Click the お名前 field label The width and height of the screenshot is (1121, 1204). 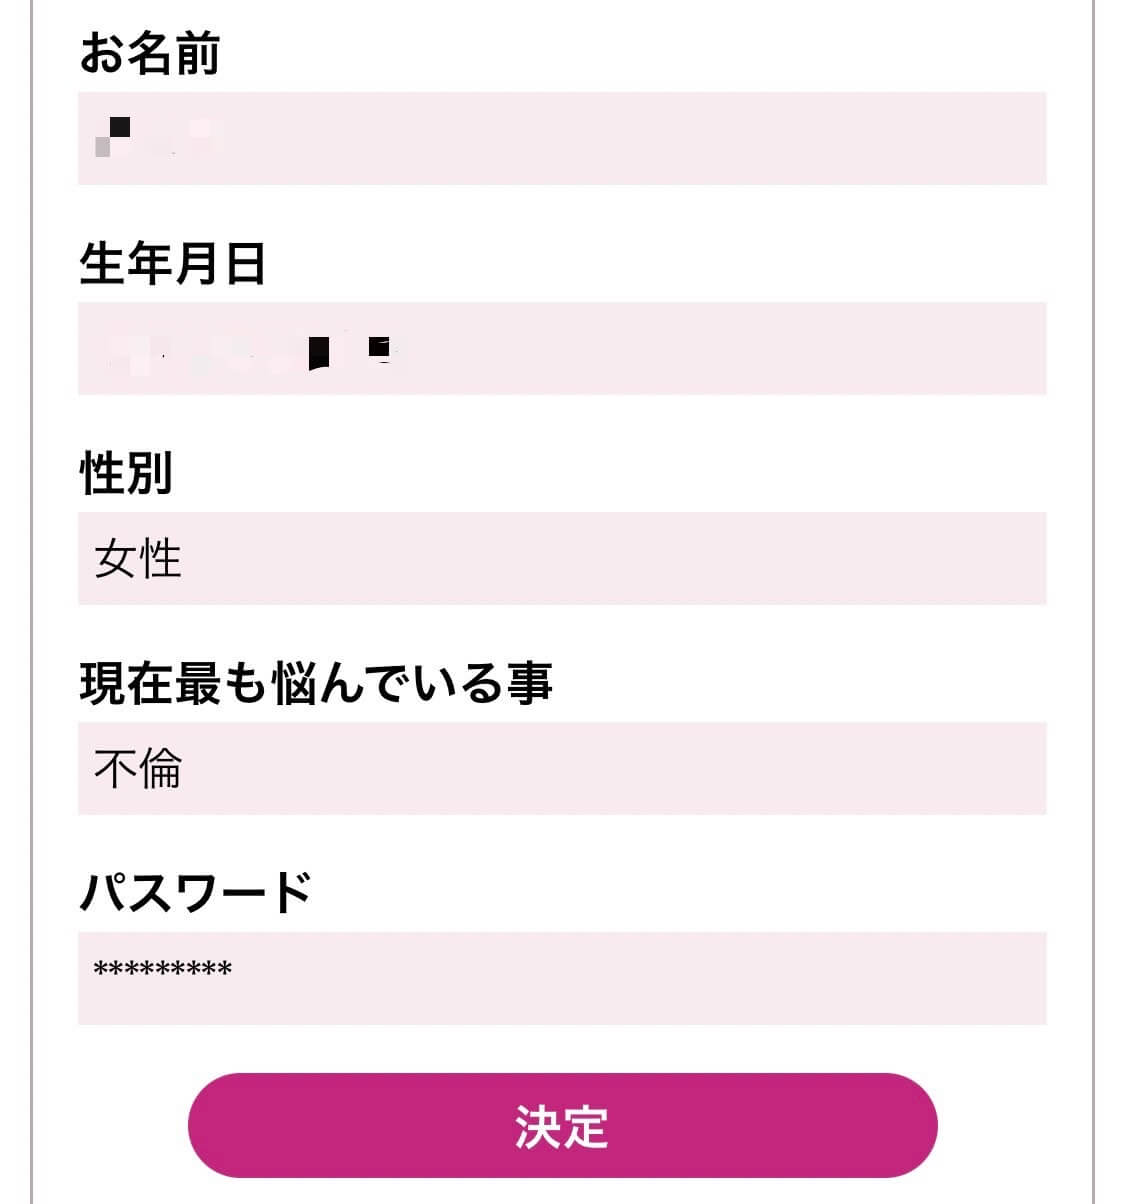[x=149, y=53]
